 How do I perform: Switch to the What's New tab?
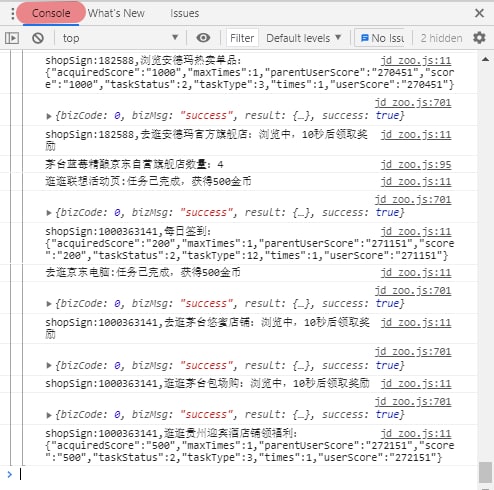coord(116,13)
